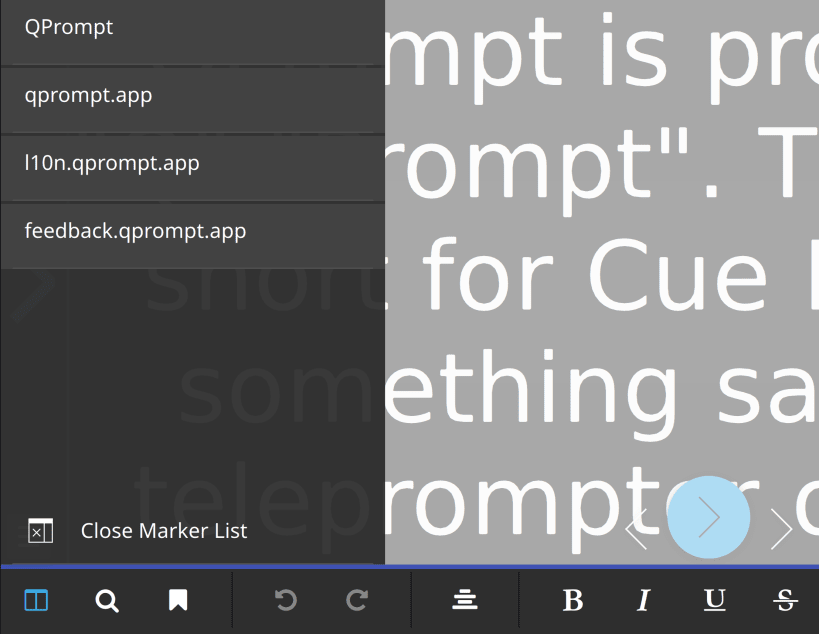
Task: Redo the last edit
Action: click(x=357, y=600)
